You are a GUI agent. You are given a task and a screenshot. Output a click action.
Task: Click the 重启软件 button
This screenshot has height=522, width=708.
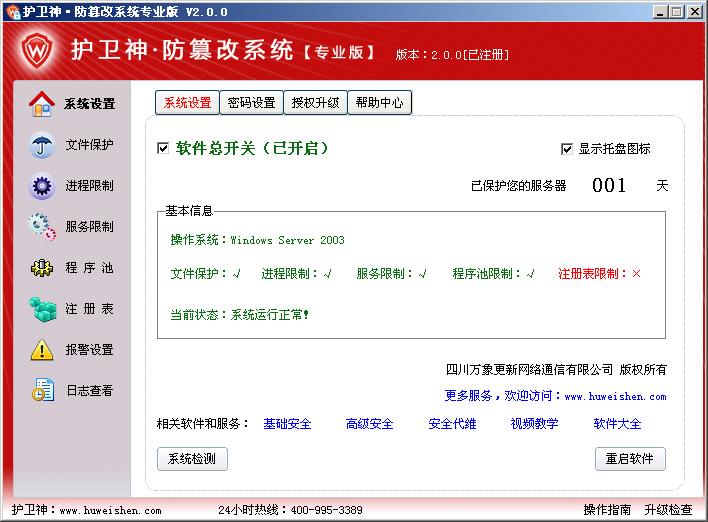pos(630,459)
